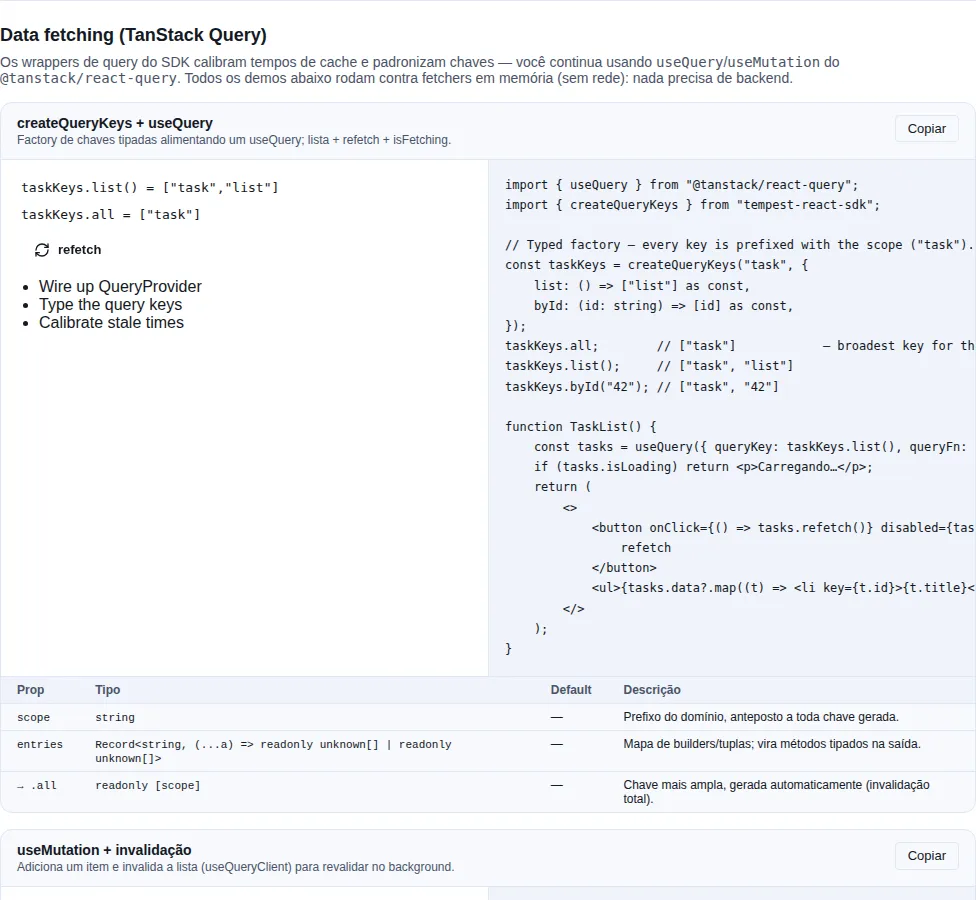Click the import createQueryKeys code line
The image size is (976, 900).
click(692, 205)
